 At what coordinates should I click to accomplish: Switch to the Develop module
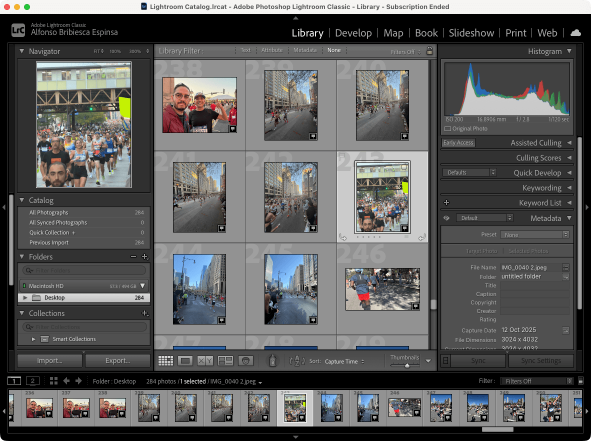(x=353, y=33)
